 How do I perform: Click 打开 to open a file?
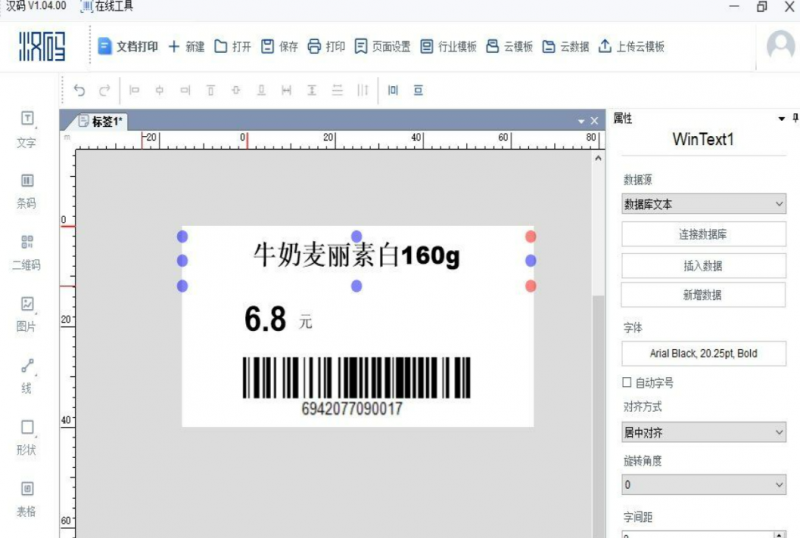[x=233, y=46]
